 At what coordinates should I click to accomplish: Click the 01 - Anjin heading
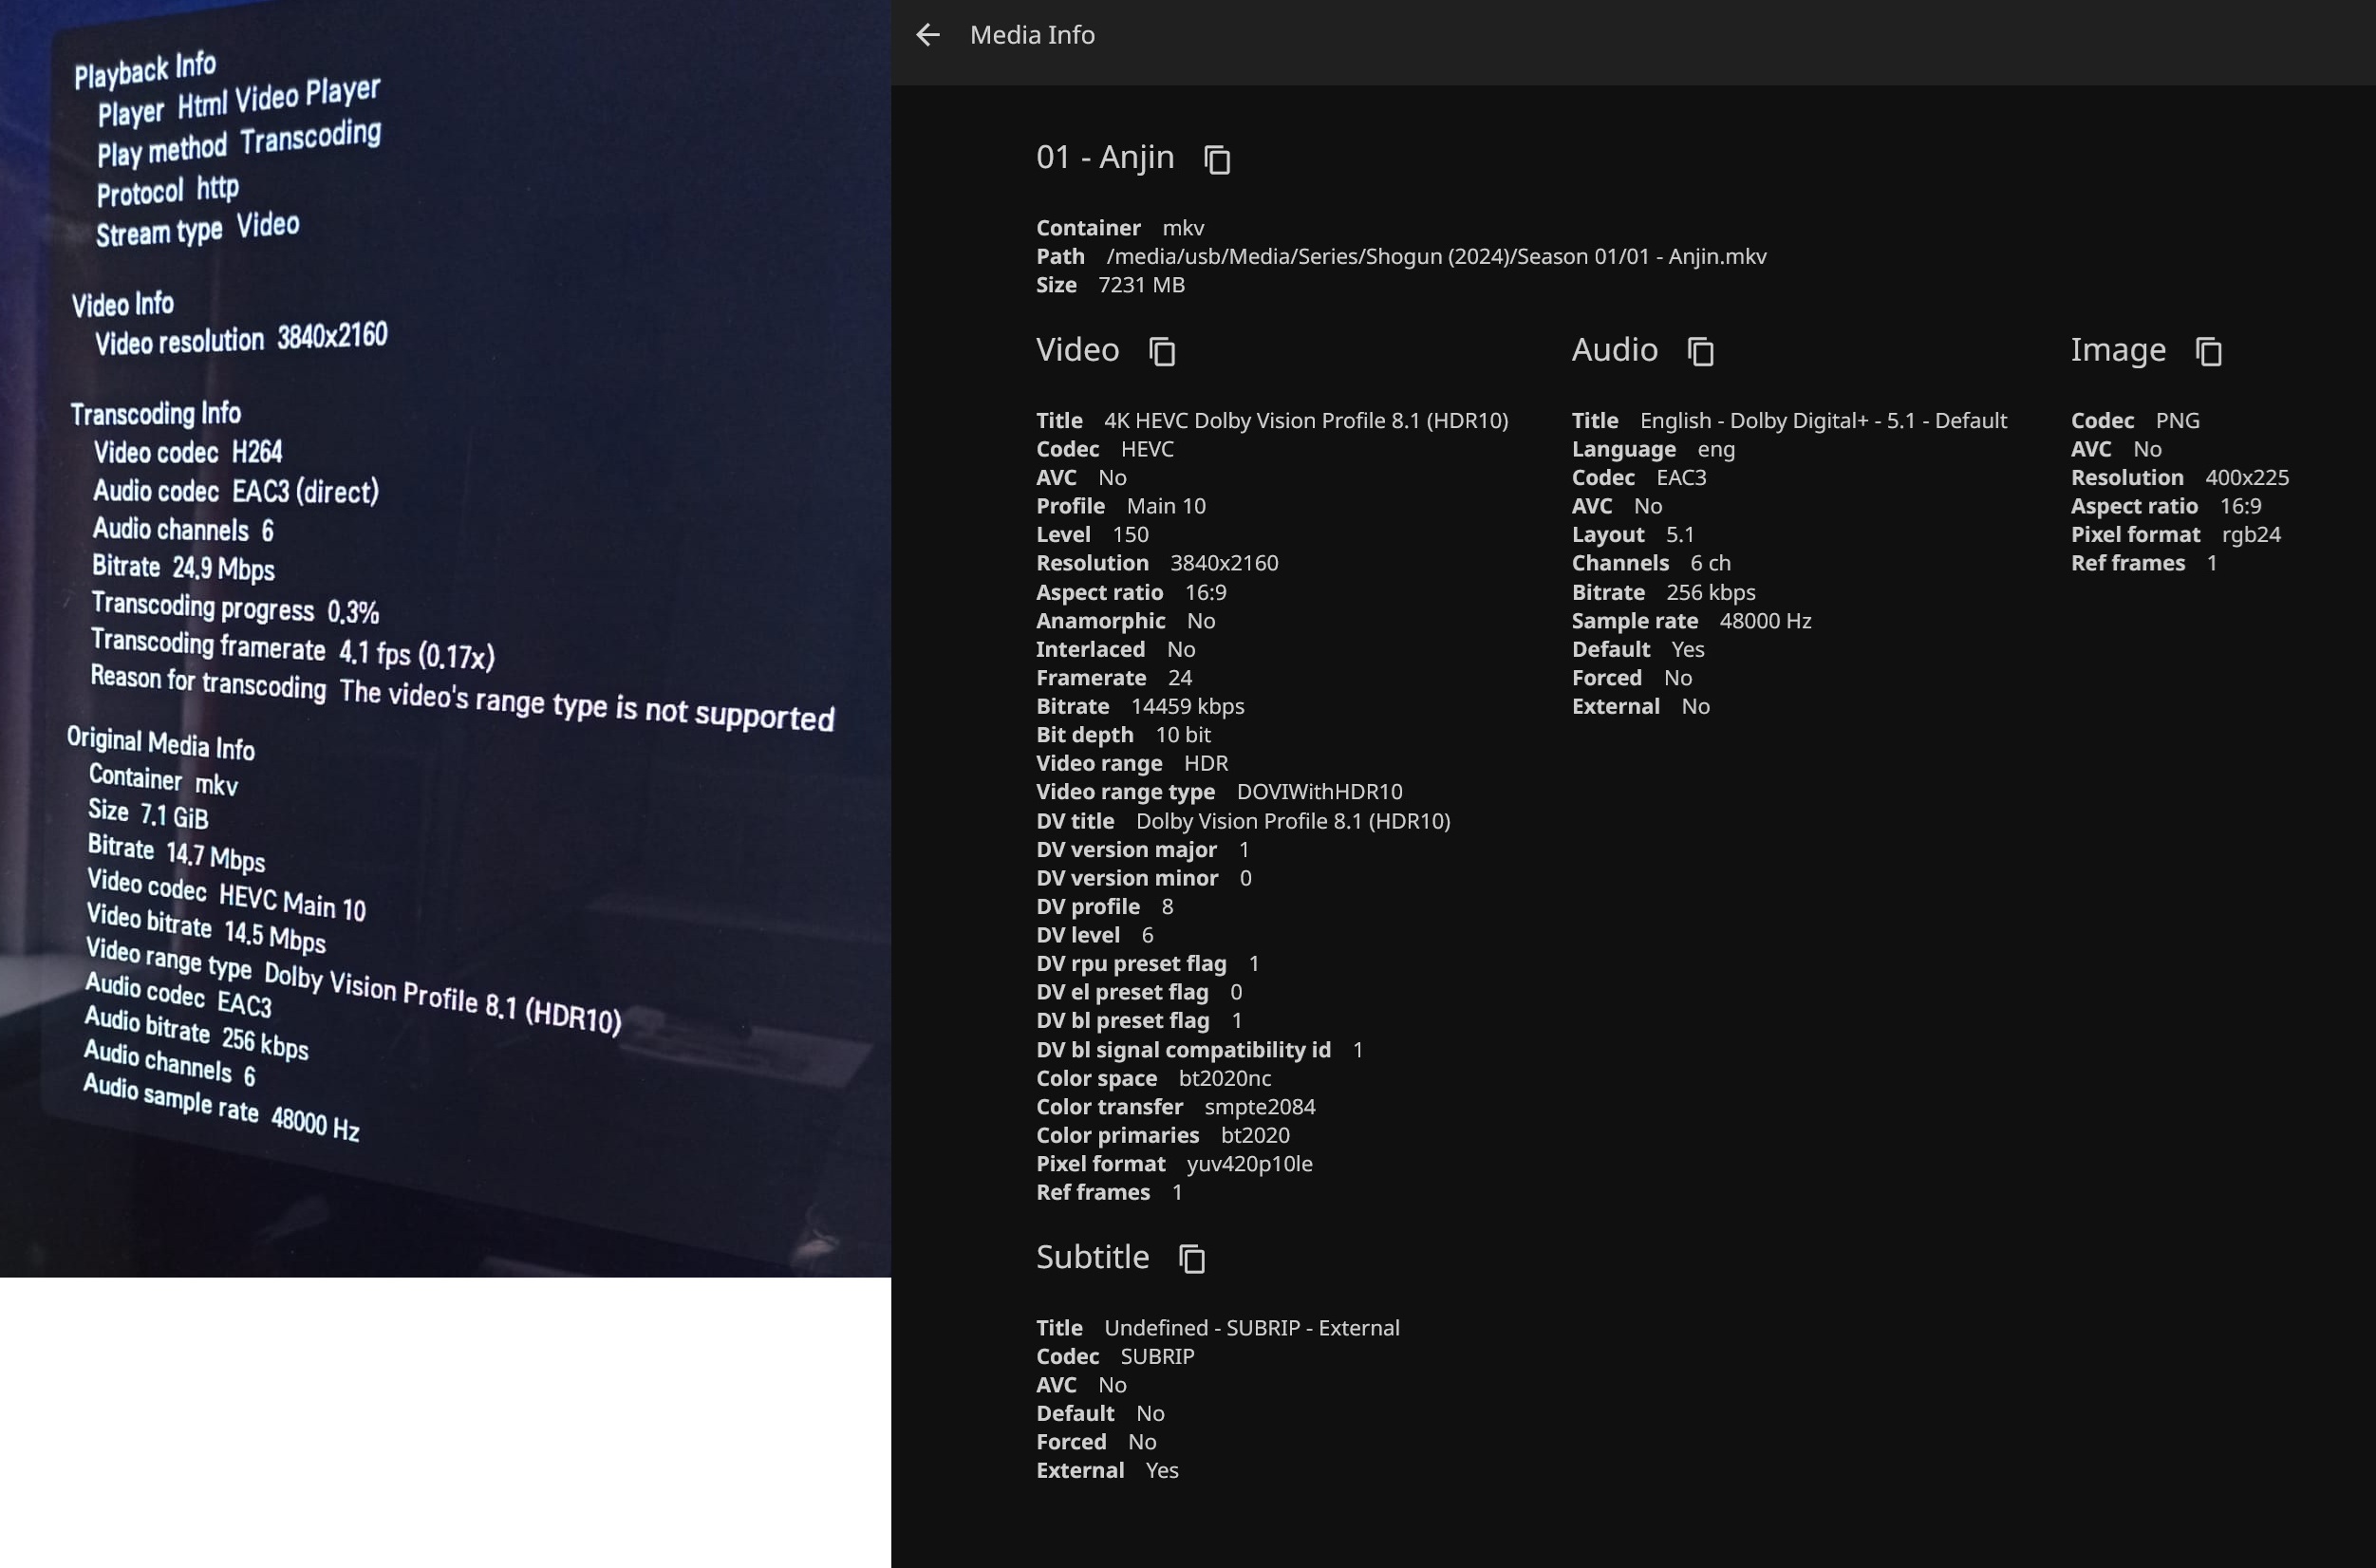point(1104,157)
